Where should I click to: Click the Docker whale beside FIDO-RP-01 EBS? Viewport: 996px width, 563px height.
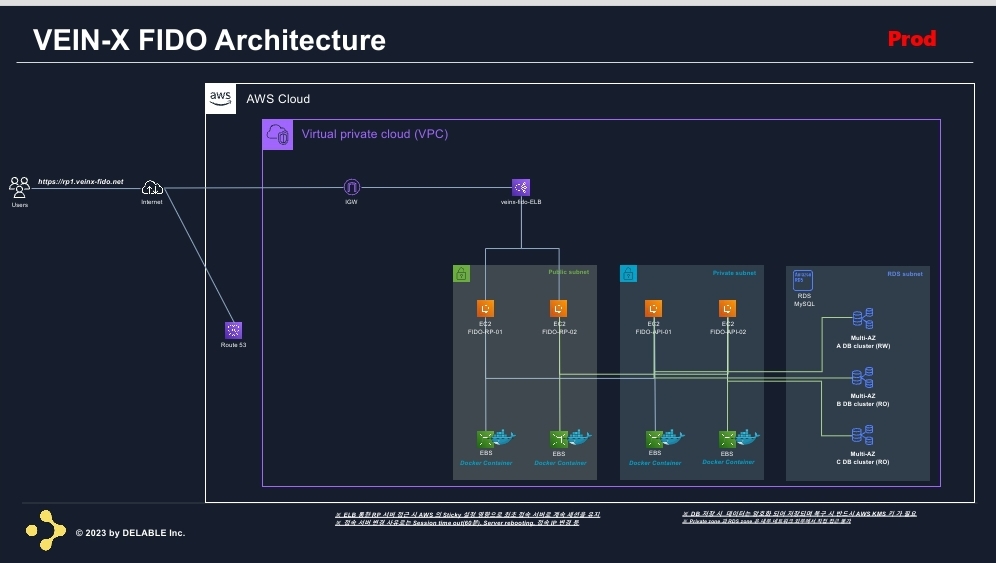coord(505,437)
